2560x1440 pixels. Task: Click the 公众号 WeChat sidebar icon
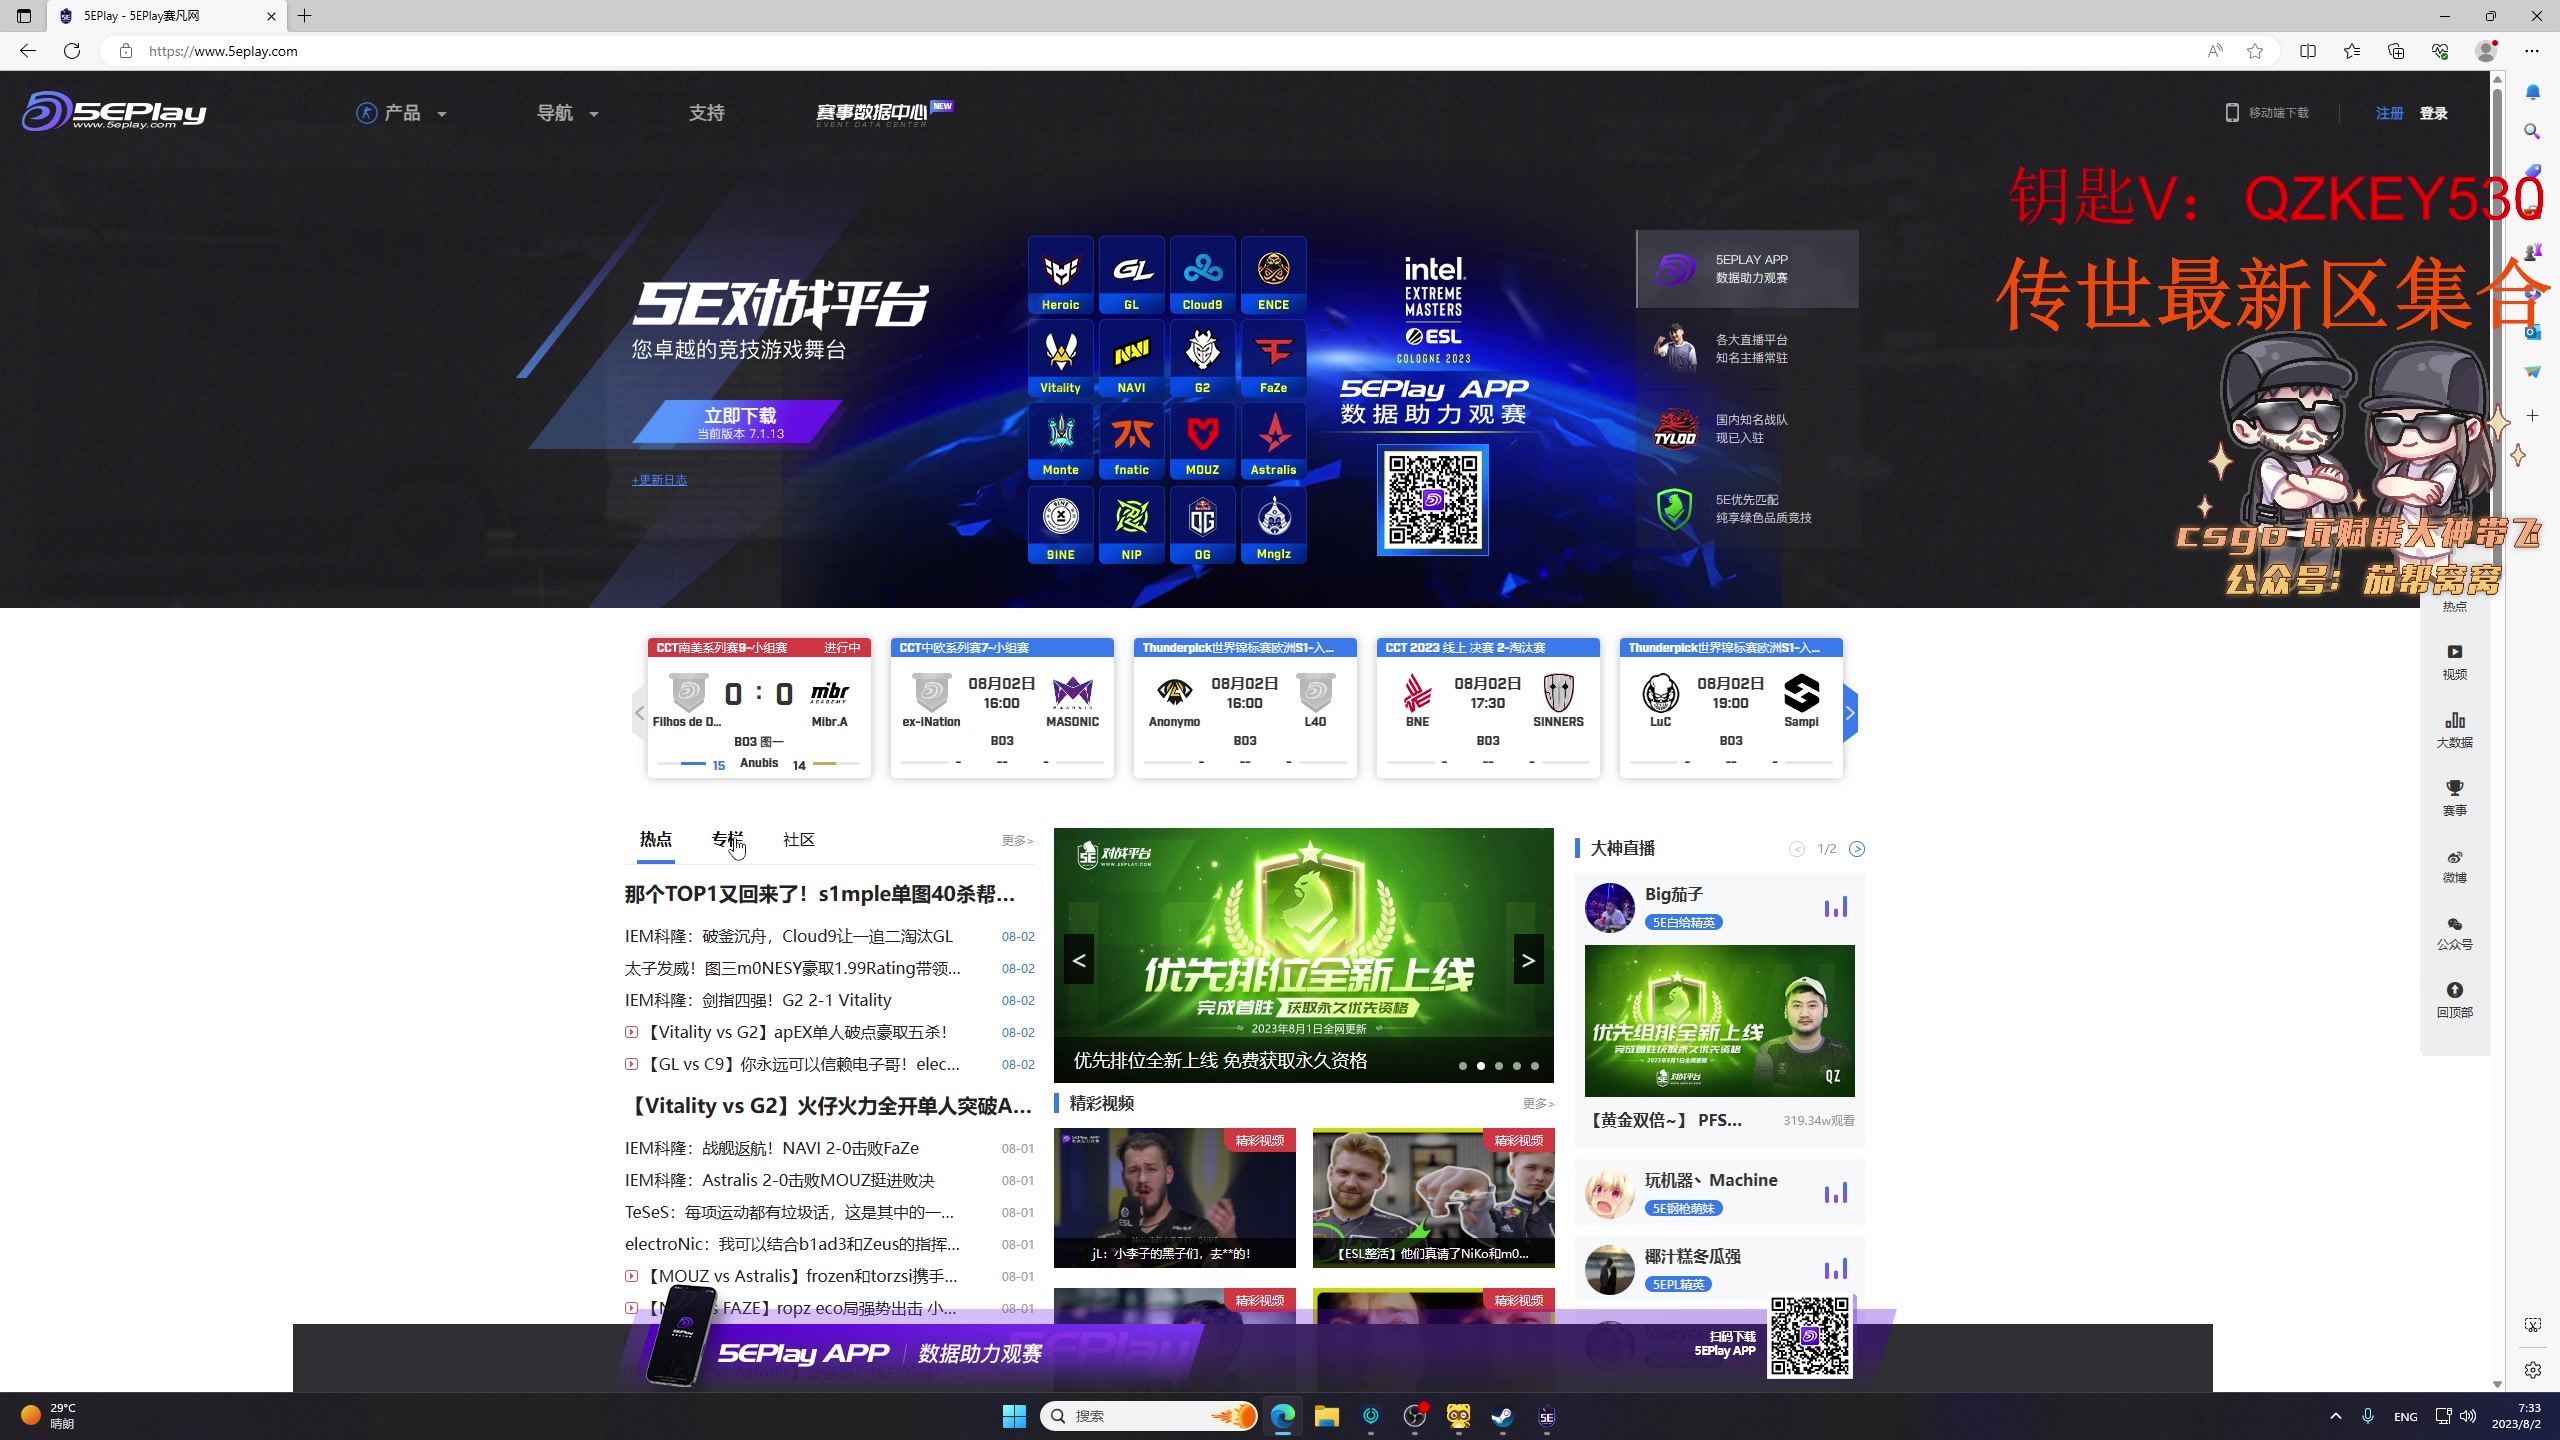[2455, 933]
